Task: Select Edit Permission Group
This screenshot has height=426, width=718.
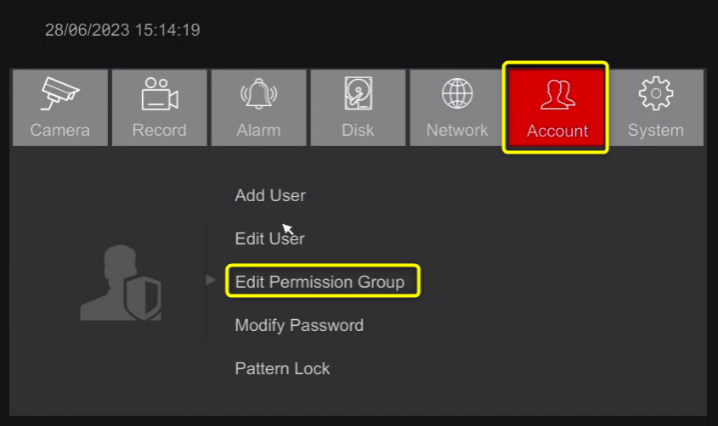Action: point(320,282)
